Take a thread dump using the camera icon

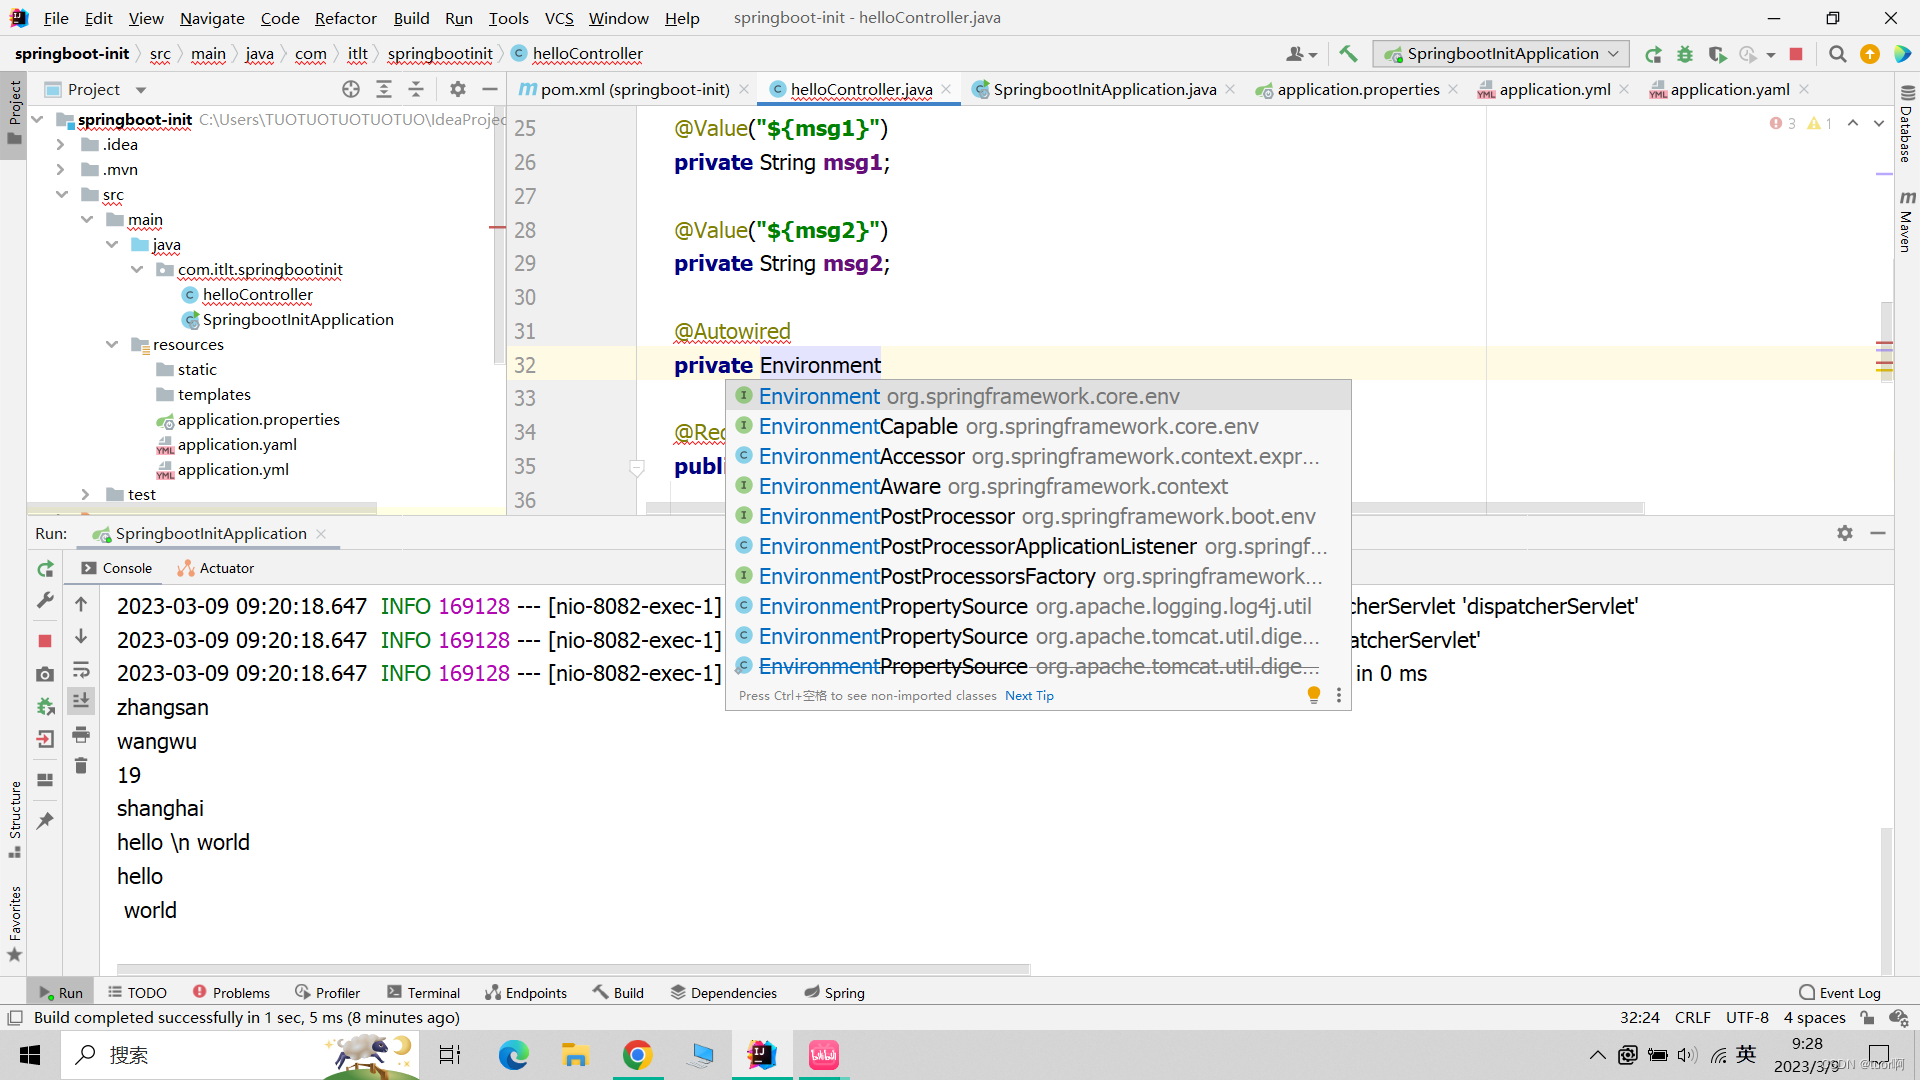(x=44, y=675)
